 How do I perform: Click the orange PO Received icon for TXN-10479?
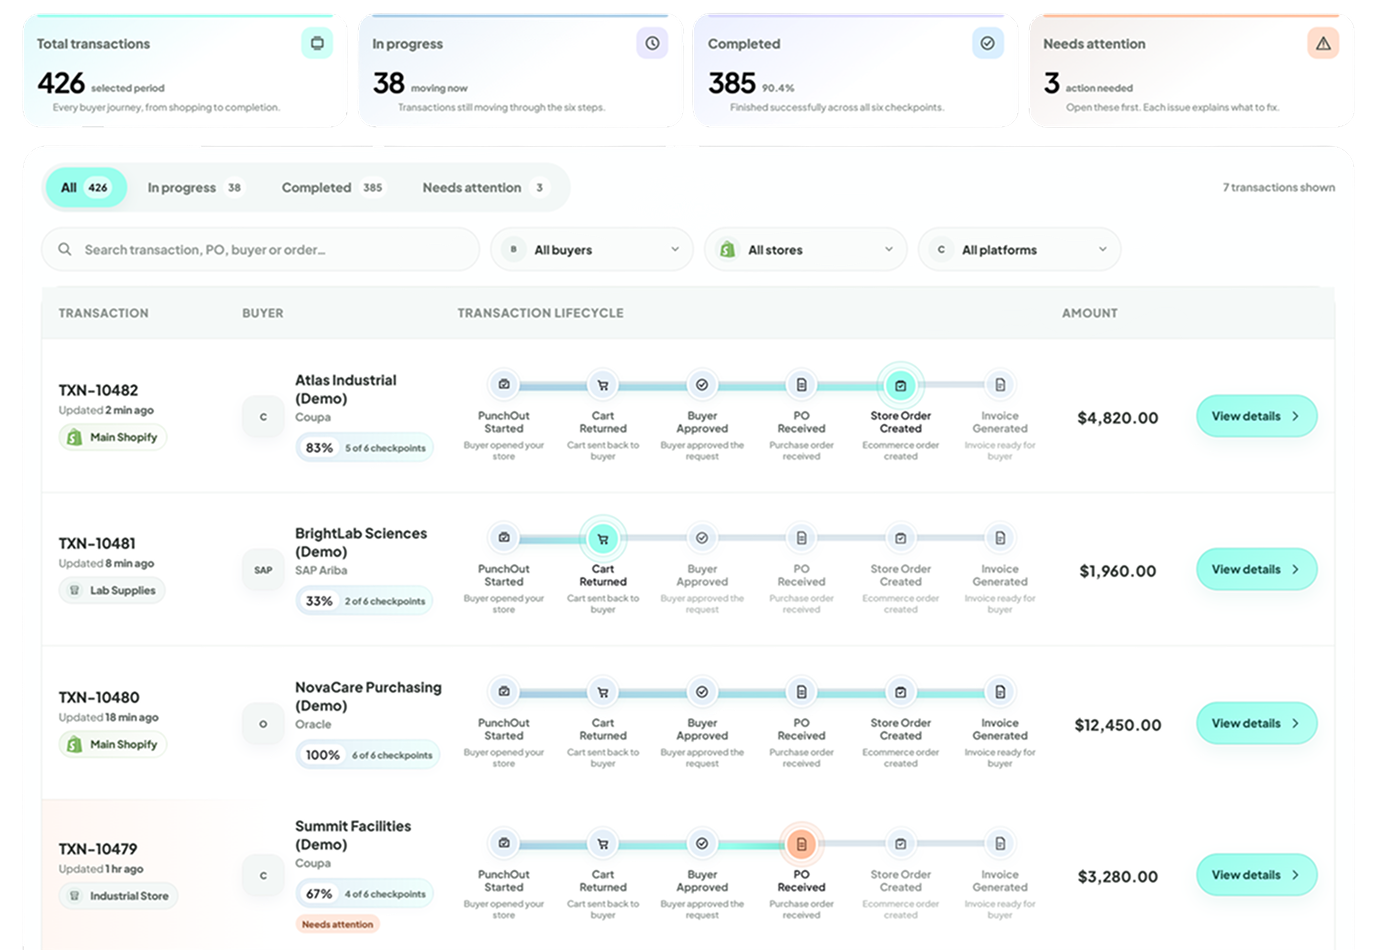pyautogui.click(x=801, y=844)
